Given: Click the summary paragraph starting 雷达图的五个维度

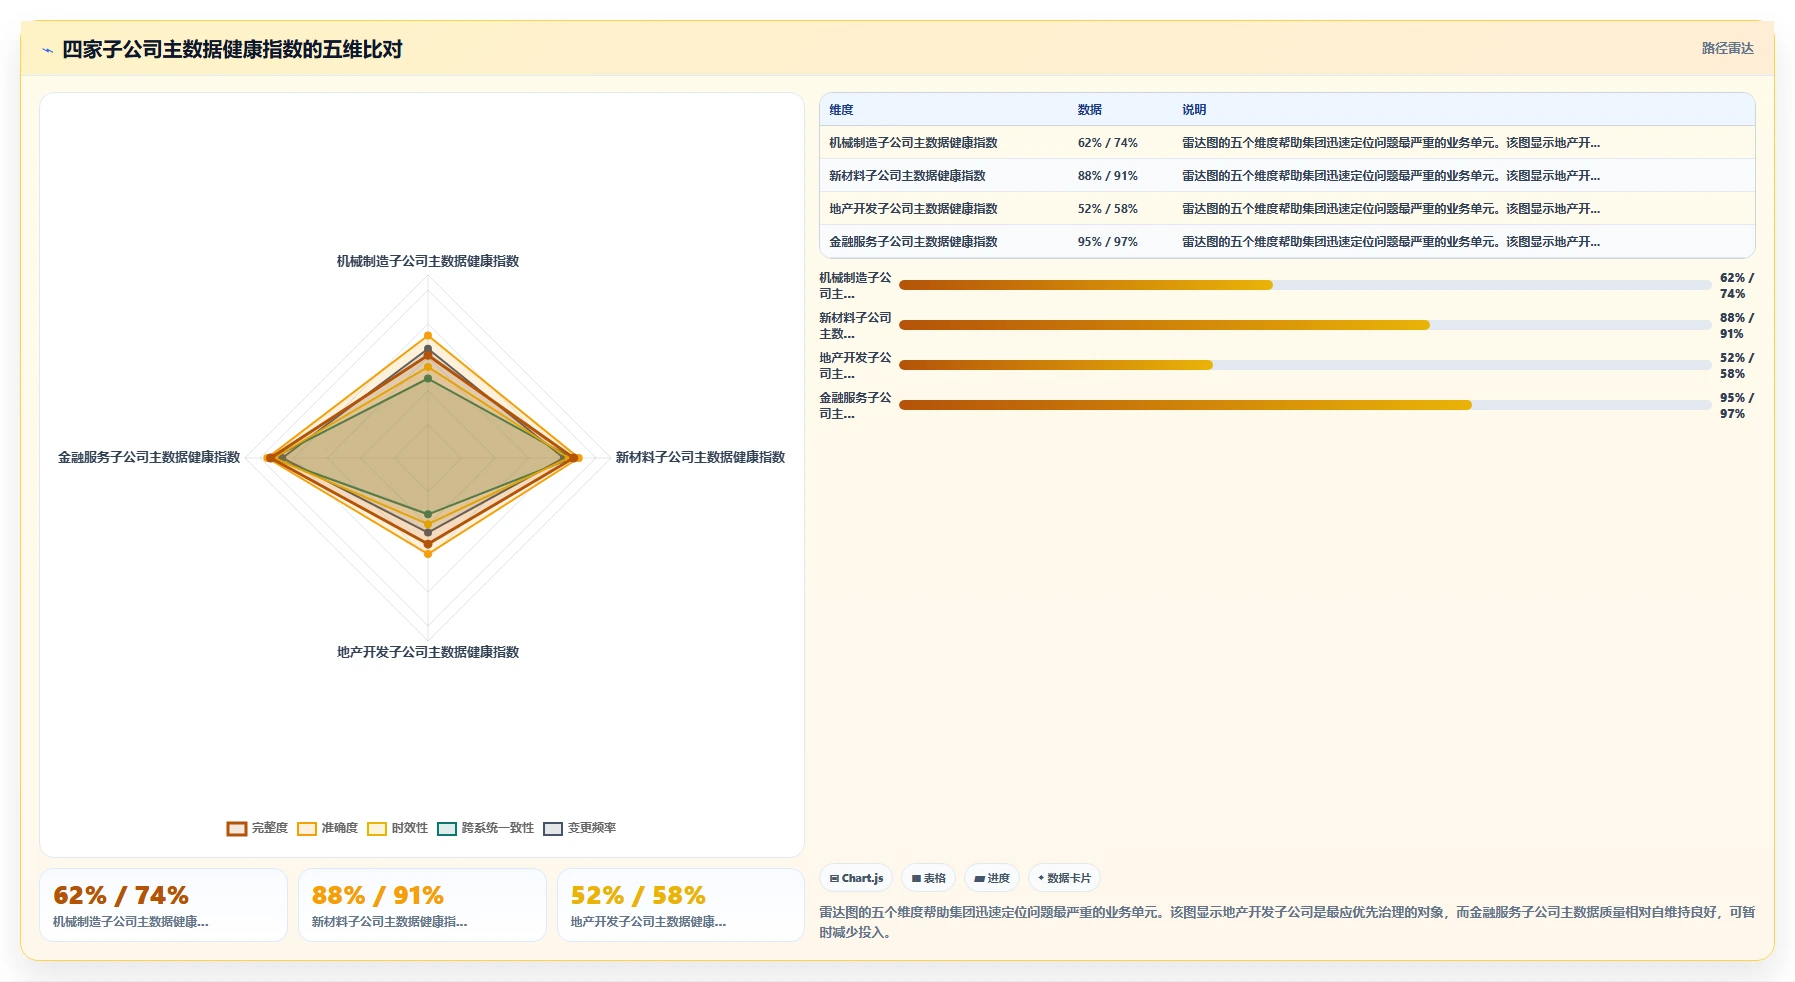Looking at the screenshot, I should pos(1287,922).
